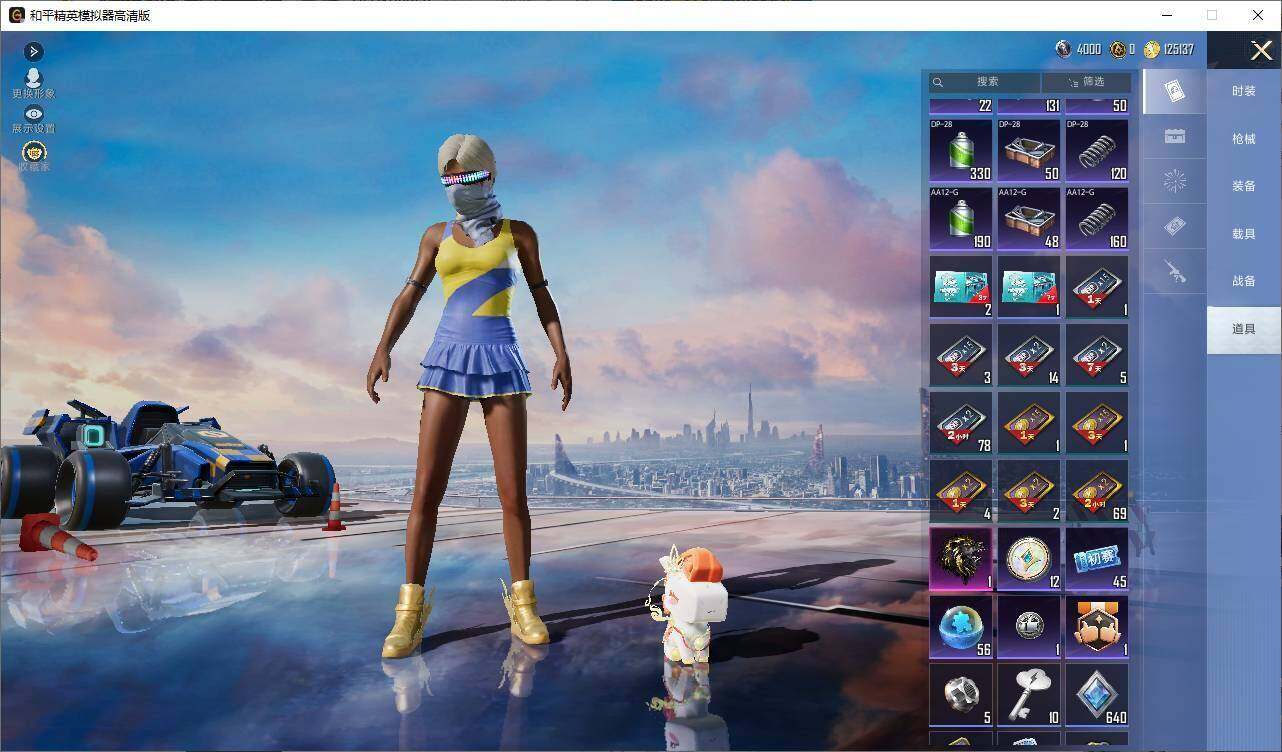The height and width of the screenshot is (752, 1282).
Task: Switch to the 载具 tab
Action: tap(1244, 234)
